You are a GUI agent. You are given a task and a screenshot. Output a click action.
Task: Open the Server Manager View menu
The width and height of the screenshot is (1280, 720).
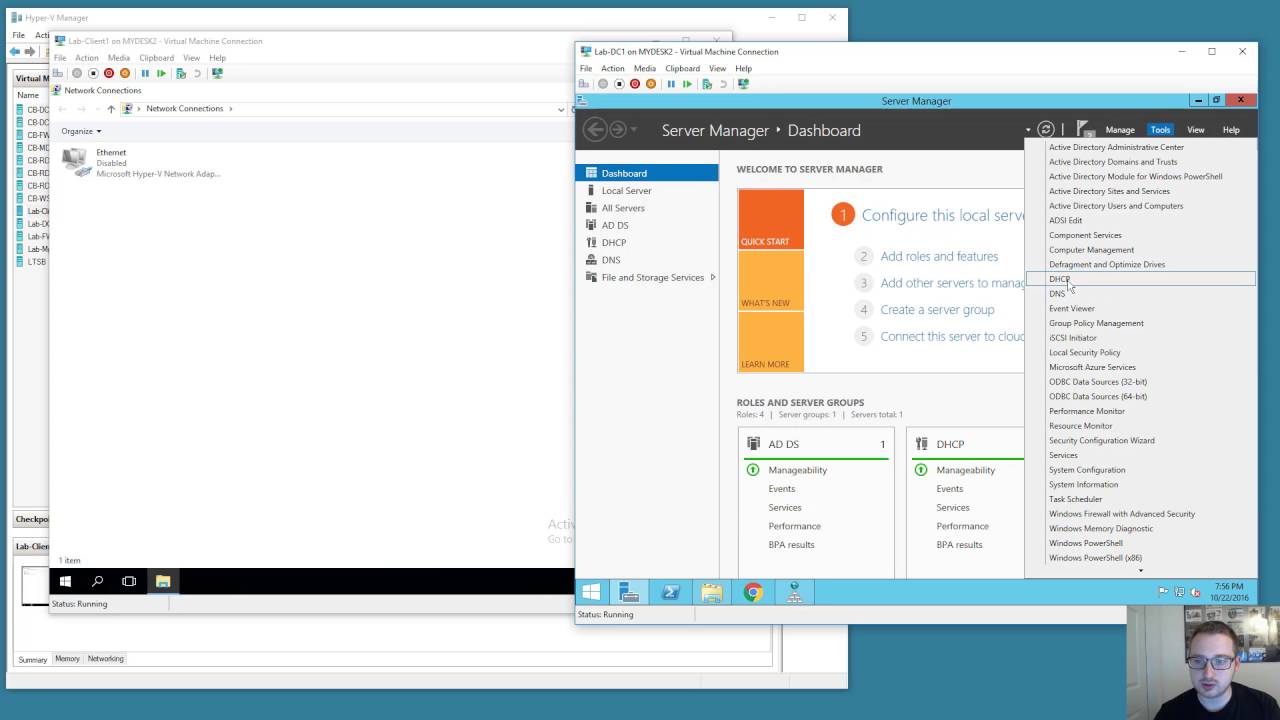[x=1195, y=130]
